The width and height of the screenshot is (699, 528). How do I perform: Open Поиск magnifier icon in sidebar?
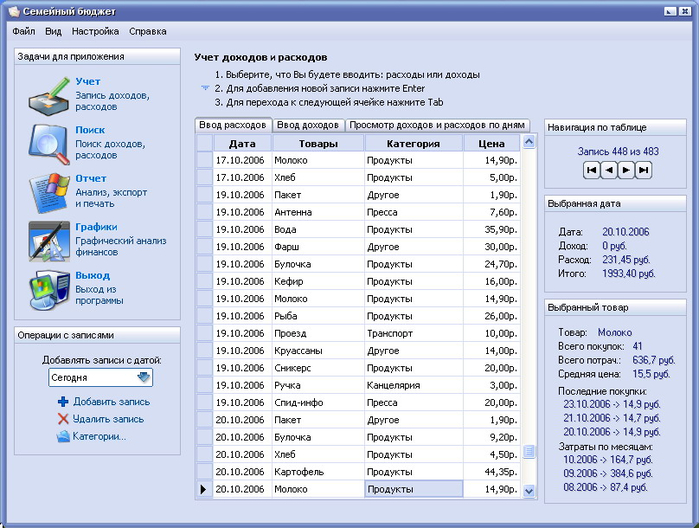[47, 144]
